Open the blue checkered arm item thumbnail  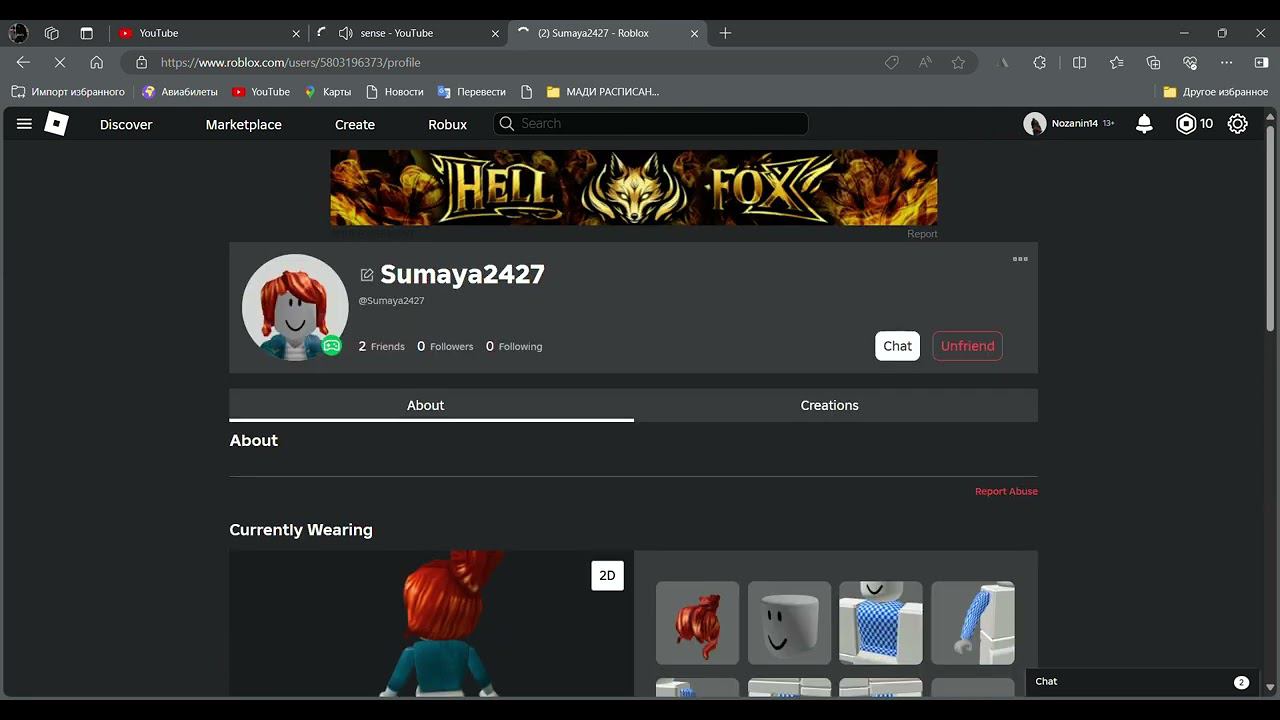coord(973,622)
